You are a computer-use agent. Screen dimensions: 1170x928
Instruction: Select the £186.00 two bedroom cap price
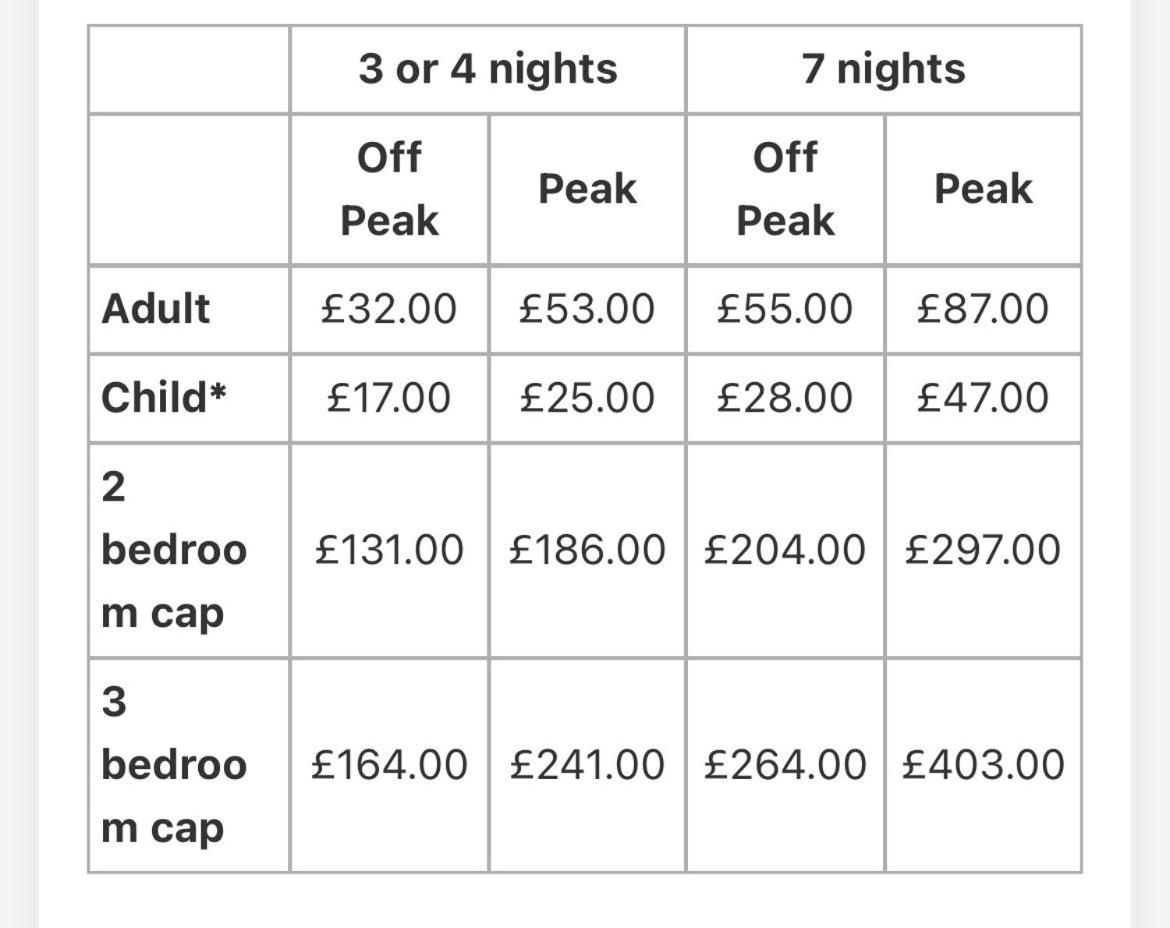pos(587,551)
